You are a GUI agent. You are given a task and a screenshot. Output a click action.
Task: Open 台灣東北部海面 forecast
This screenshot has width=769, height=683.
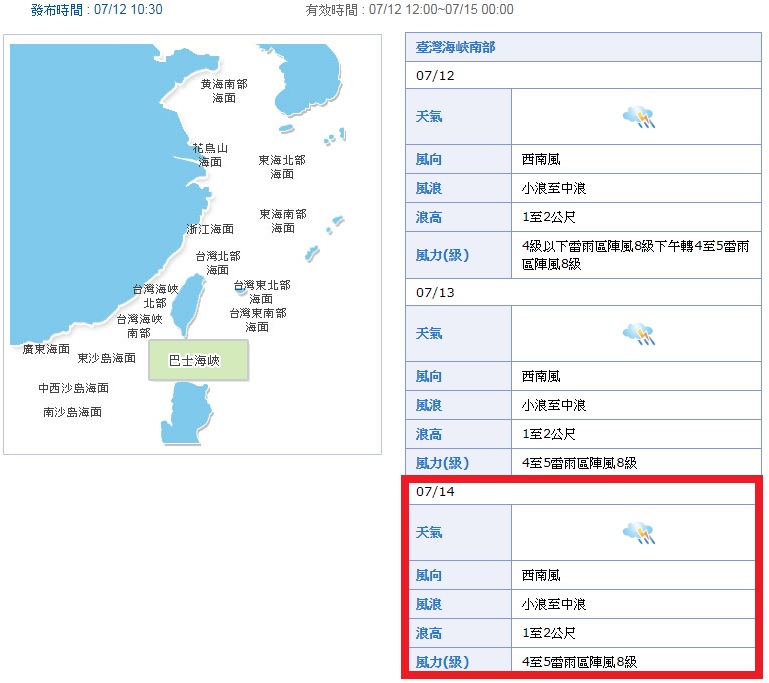click(261, 292)
